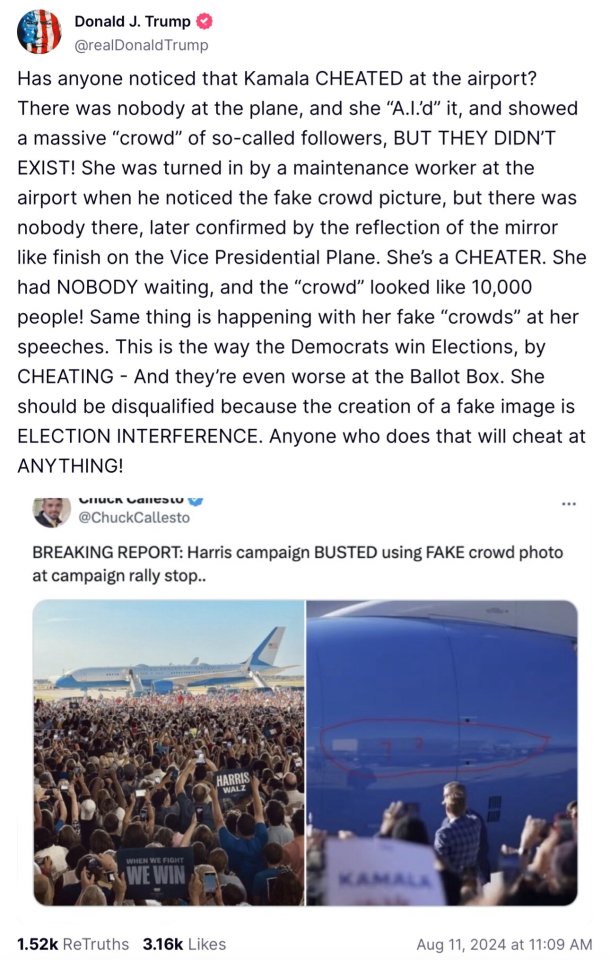The image size is (610, 960).
Task: Click the @realDonaldTrump handle
Action: (x=141, y=44)
